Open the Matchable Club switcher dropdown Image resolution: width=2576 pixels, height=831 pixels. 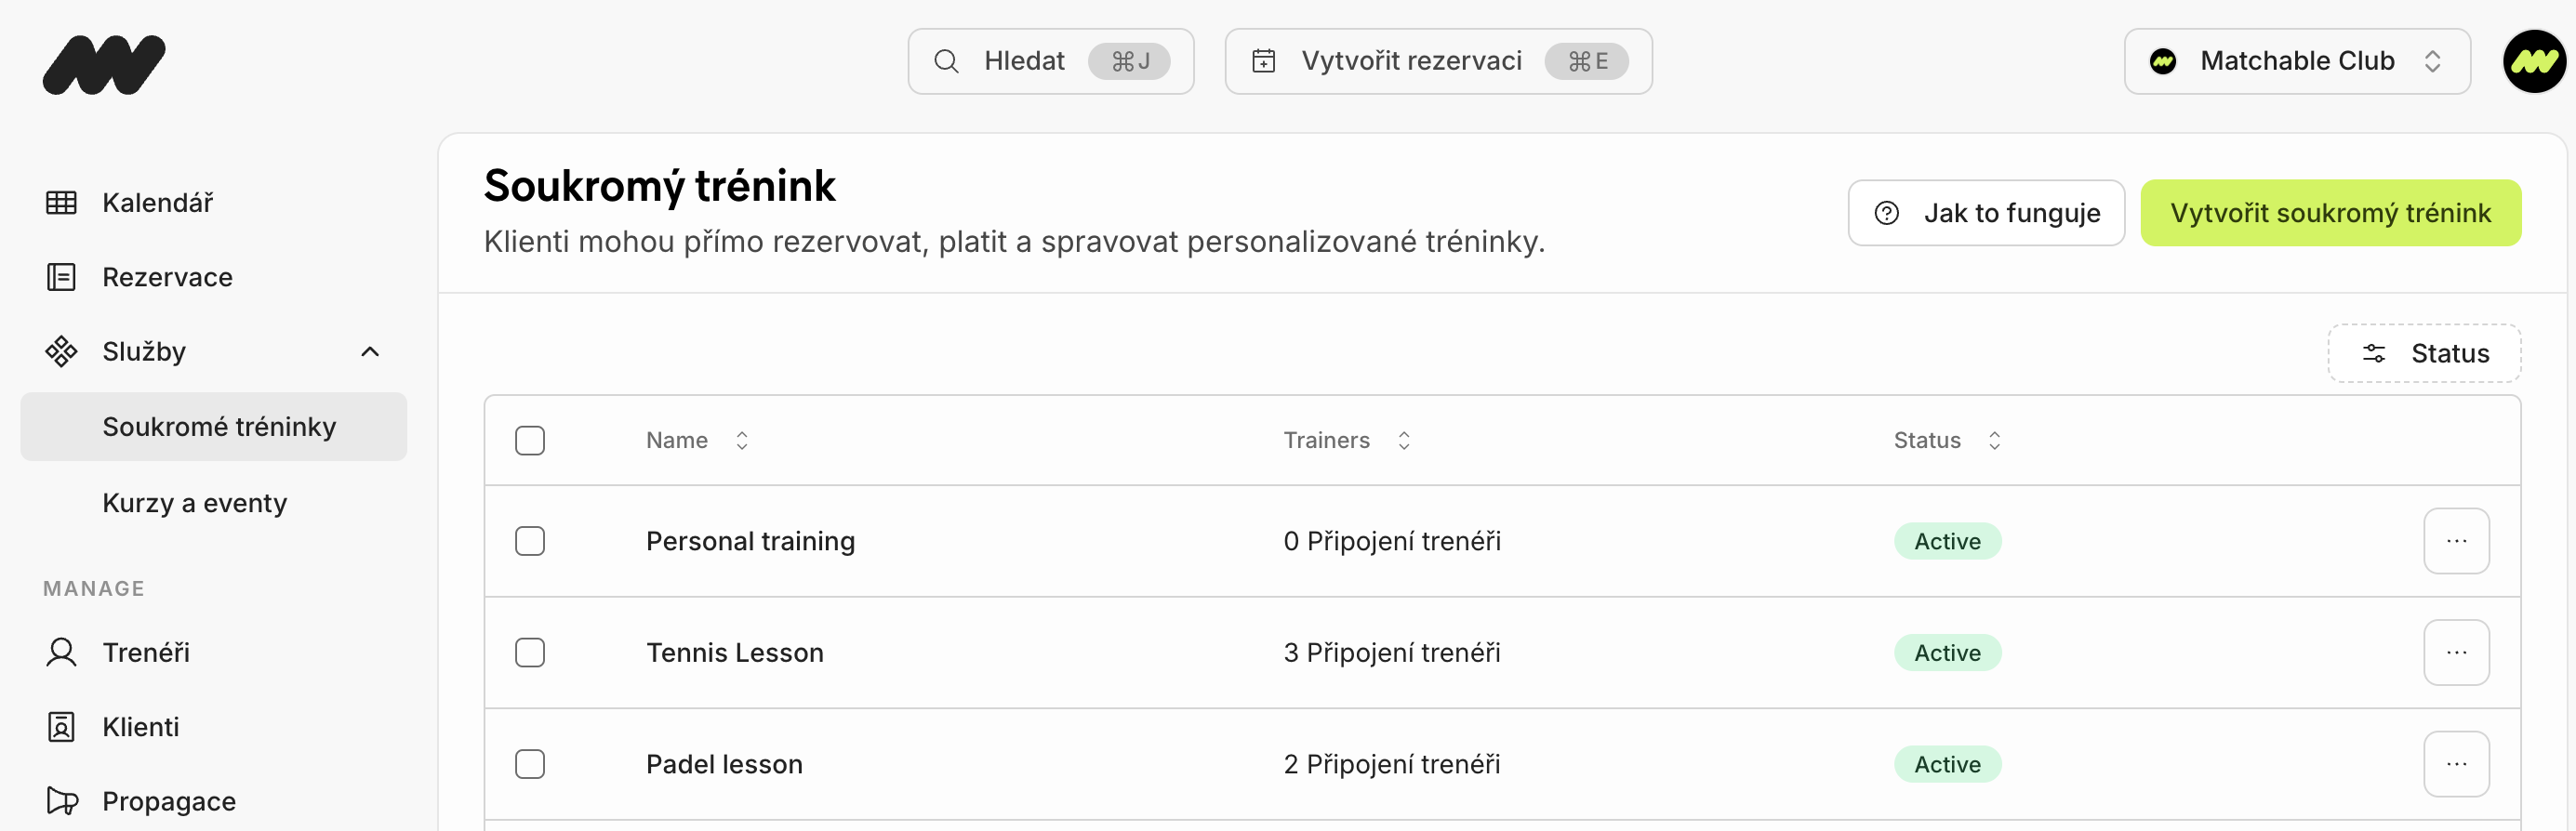point(2296,62)
